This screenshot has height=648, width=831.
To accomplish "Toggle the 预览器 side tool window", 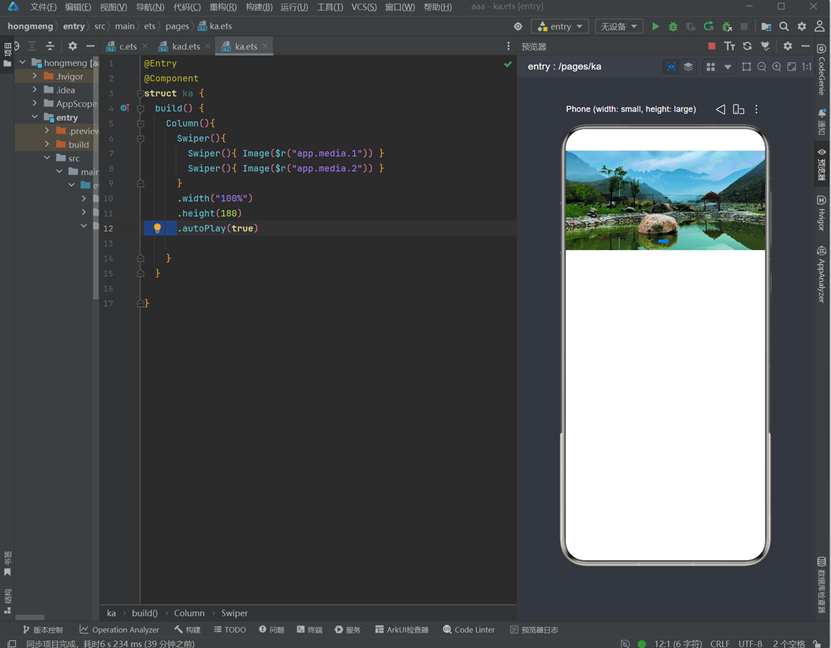I will (821, 164).
